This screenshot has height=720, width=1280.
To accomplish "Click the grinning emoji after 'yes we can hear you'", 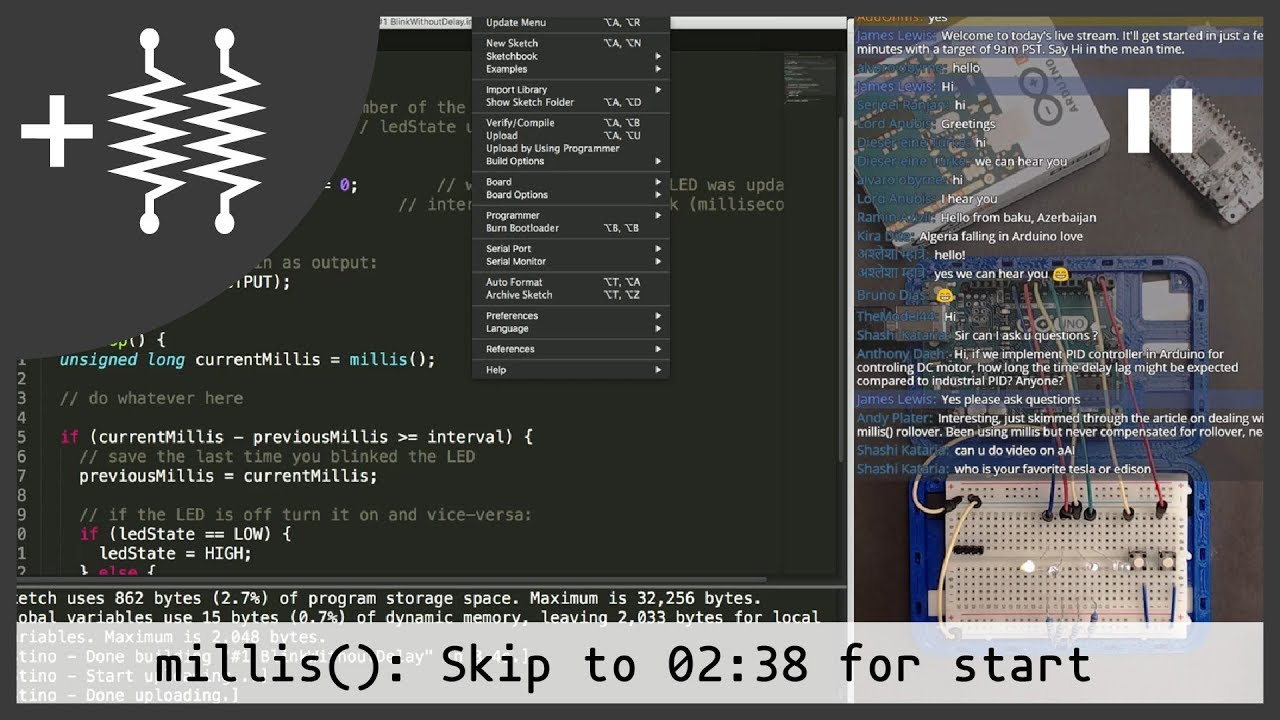I will 1061,273.
